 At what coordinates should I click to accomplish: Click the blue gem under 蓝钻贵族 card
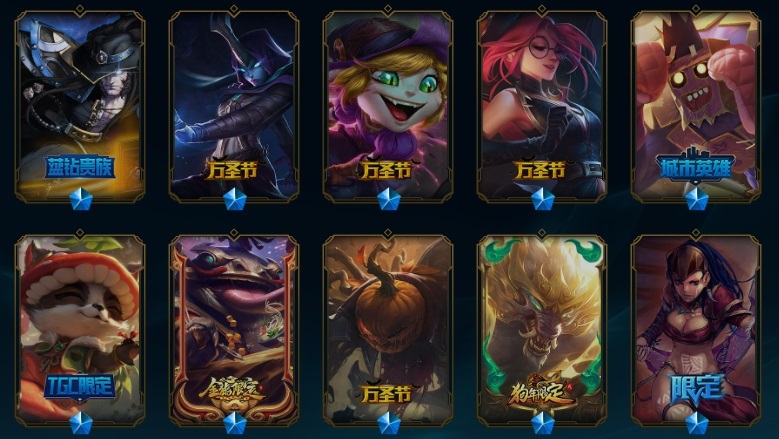tap(80, 199)
